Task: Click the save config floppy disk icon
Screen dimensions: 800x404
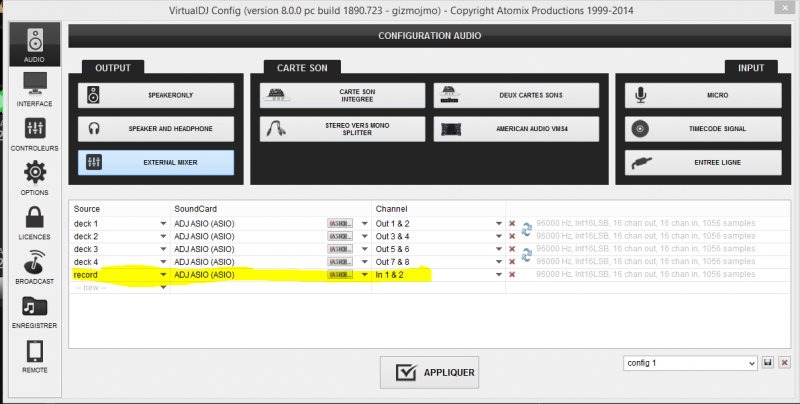Action: 768,362
